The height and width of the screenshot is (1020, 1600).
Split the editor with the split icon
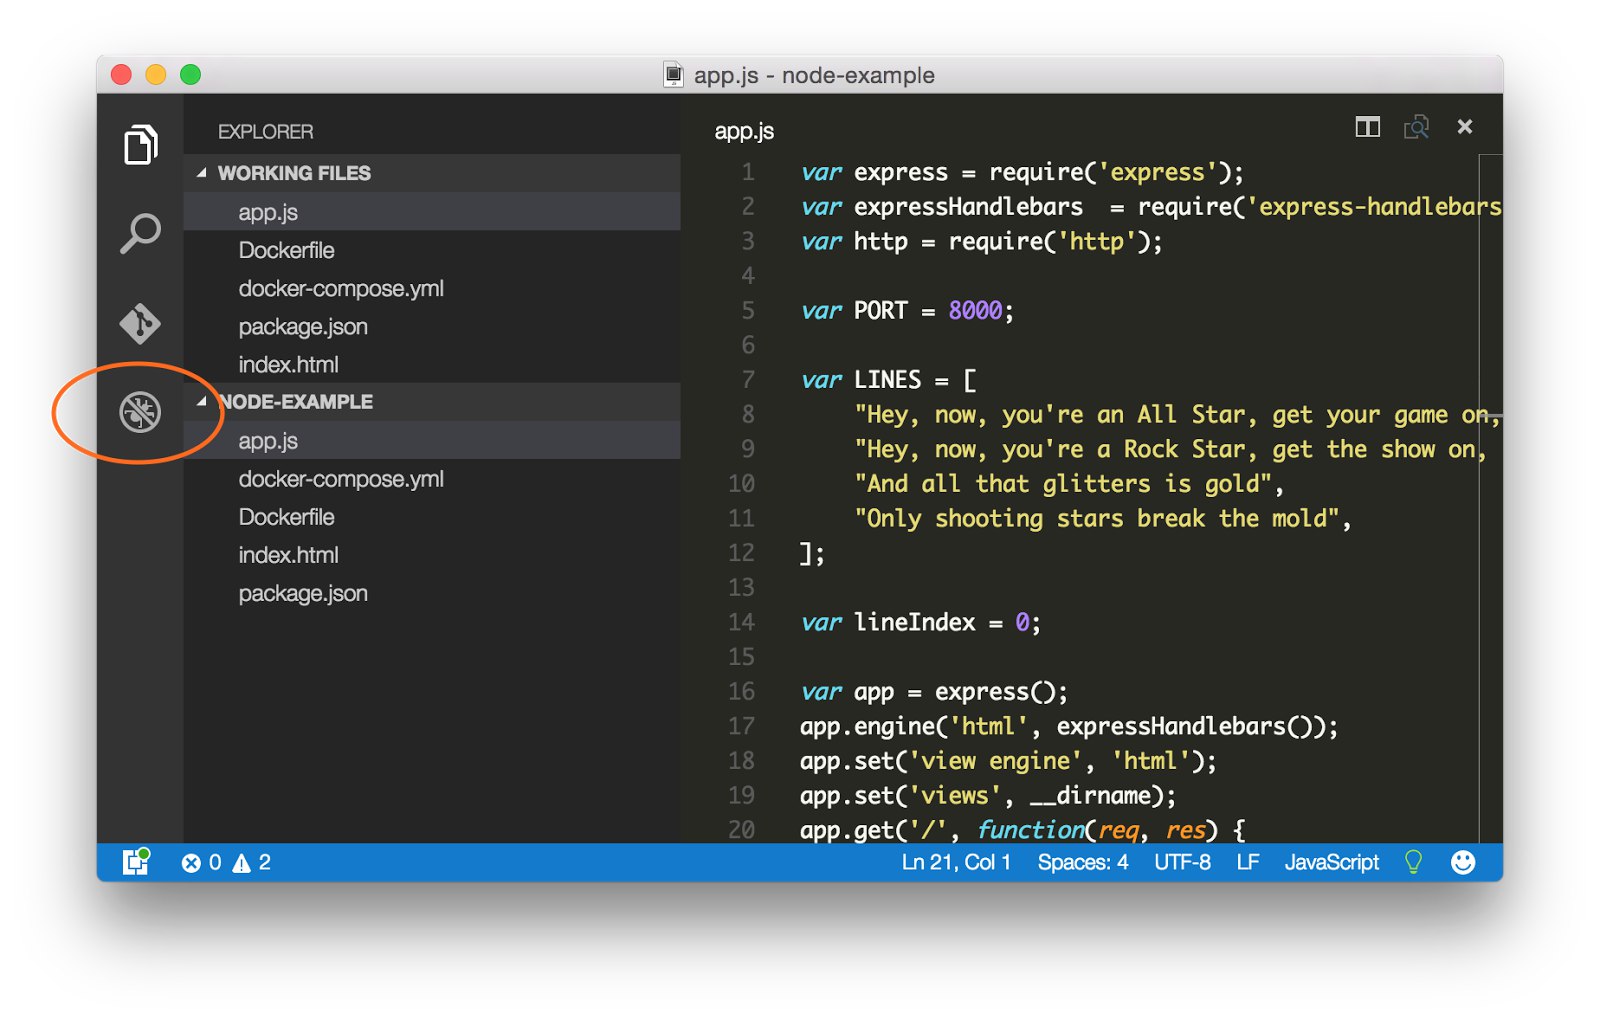point(1367,127)
